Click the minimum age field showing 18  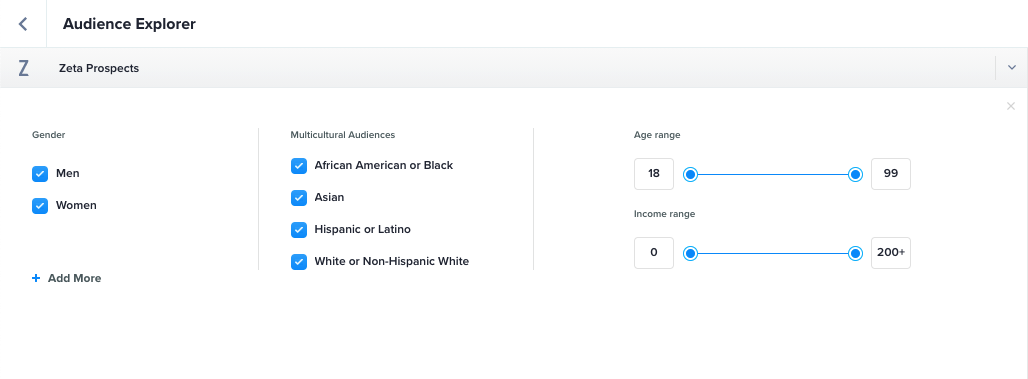654,174
